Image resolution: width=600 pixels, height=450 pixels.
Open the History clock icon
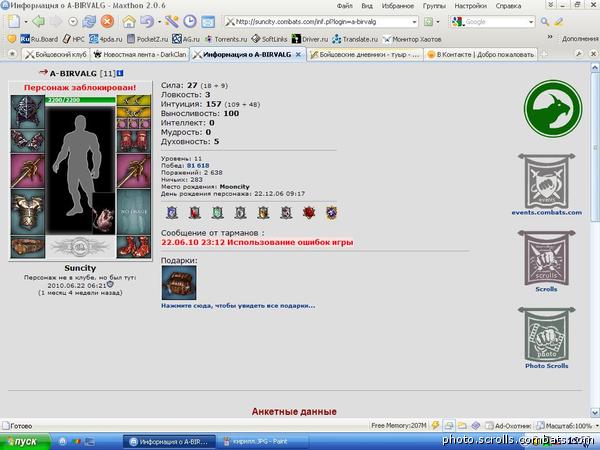click(190, 21)
